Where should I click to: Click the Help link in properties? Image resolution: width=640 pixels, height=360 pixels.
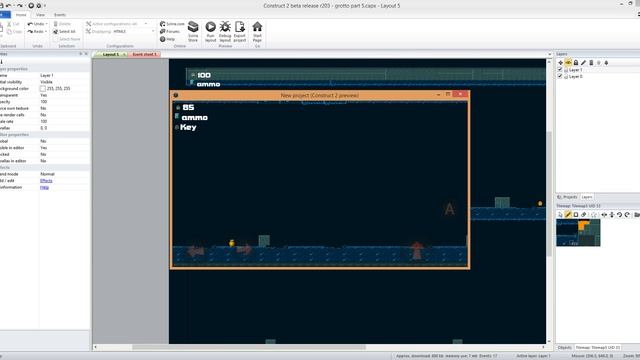click(x=44, y=187)
